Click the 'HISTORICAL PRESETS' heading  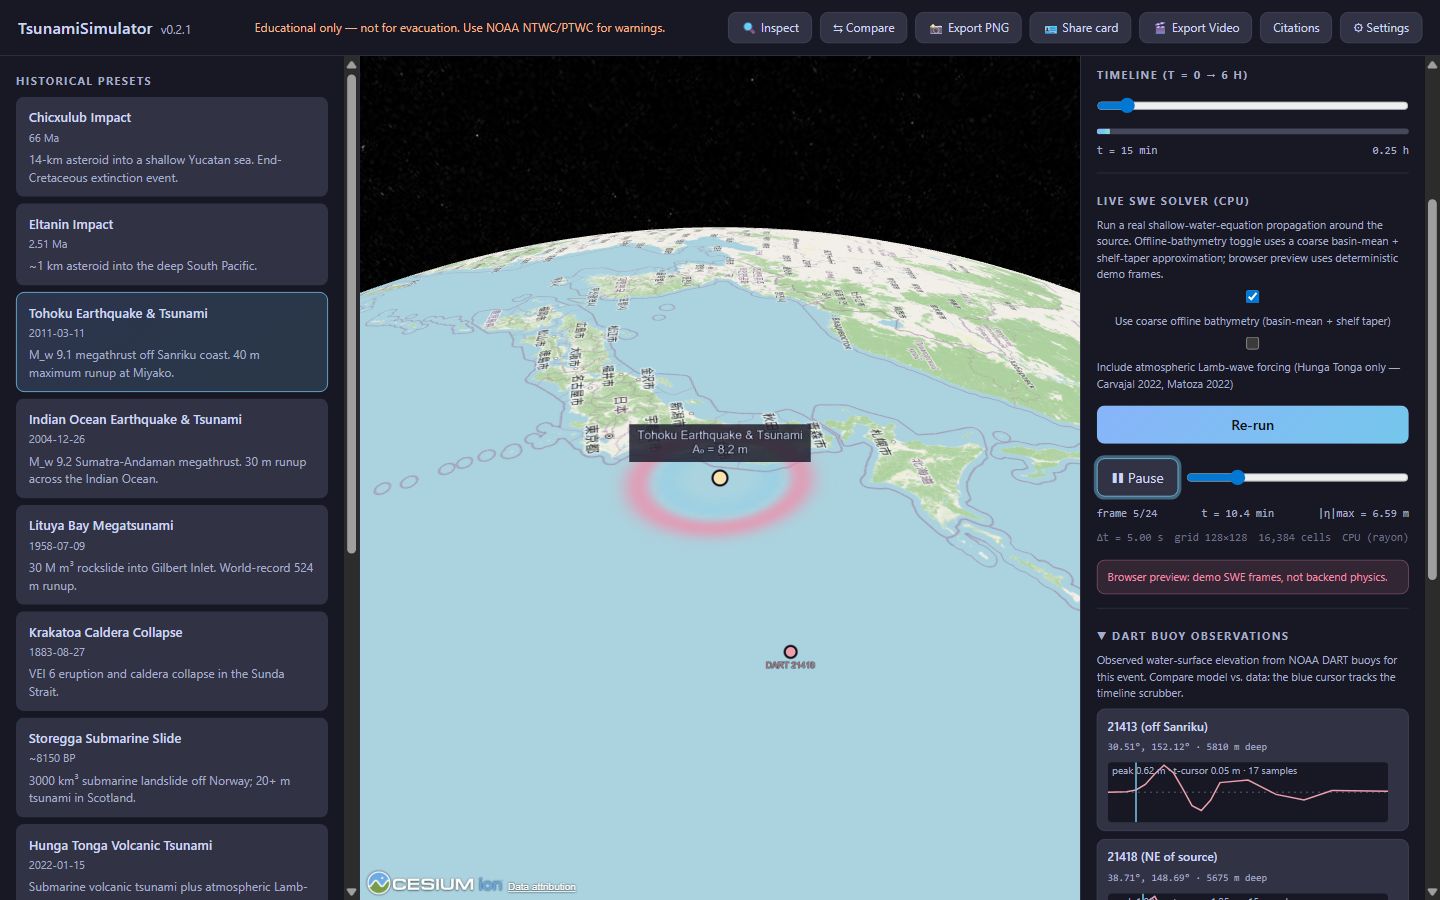point(84,81)
